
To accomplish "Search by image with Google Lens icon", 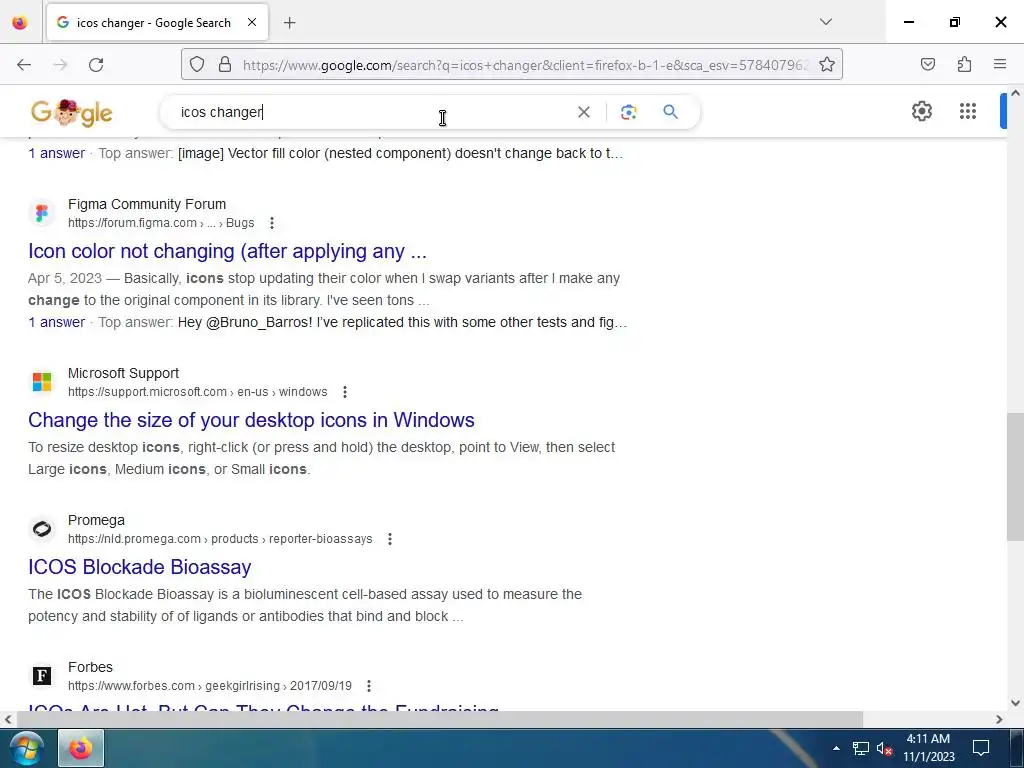I will pos(628,112).
